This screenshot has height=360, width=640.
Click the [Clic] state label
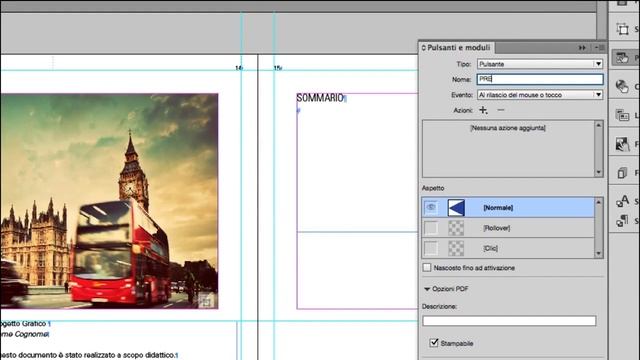[490, 248]
